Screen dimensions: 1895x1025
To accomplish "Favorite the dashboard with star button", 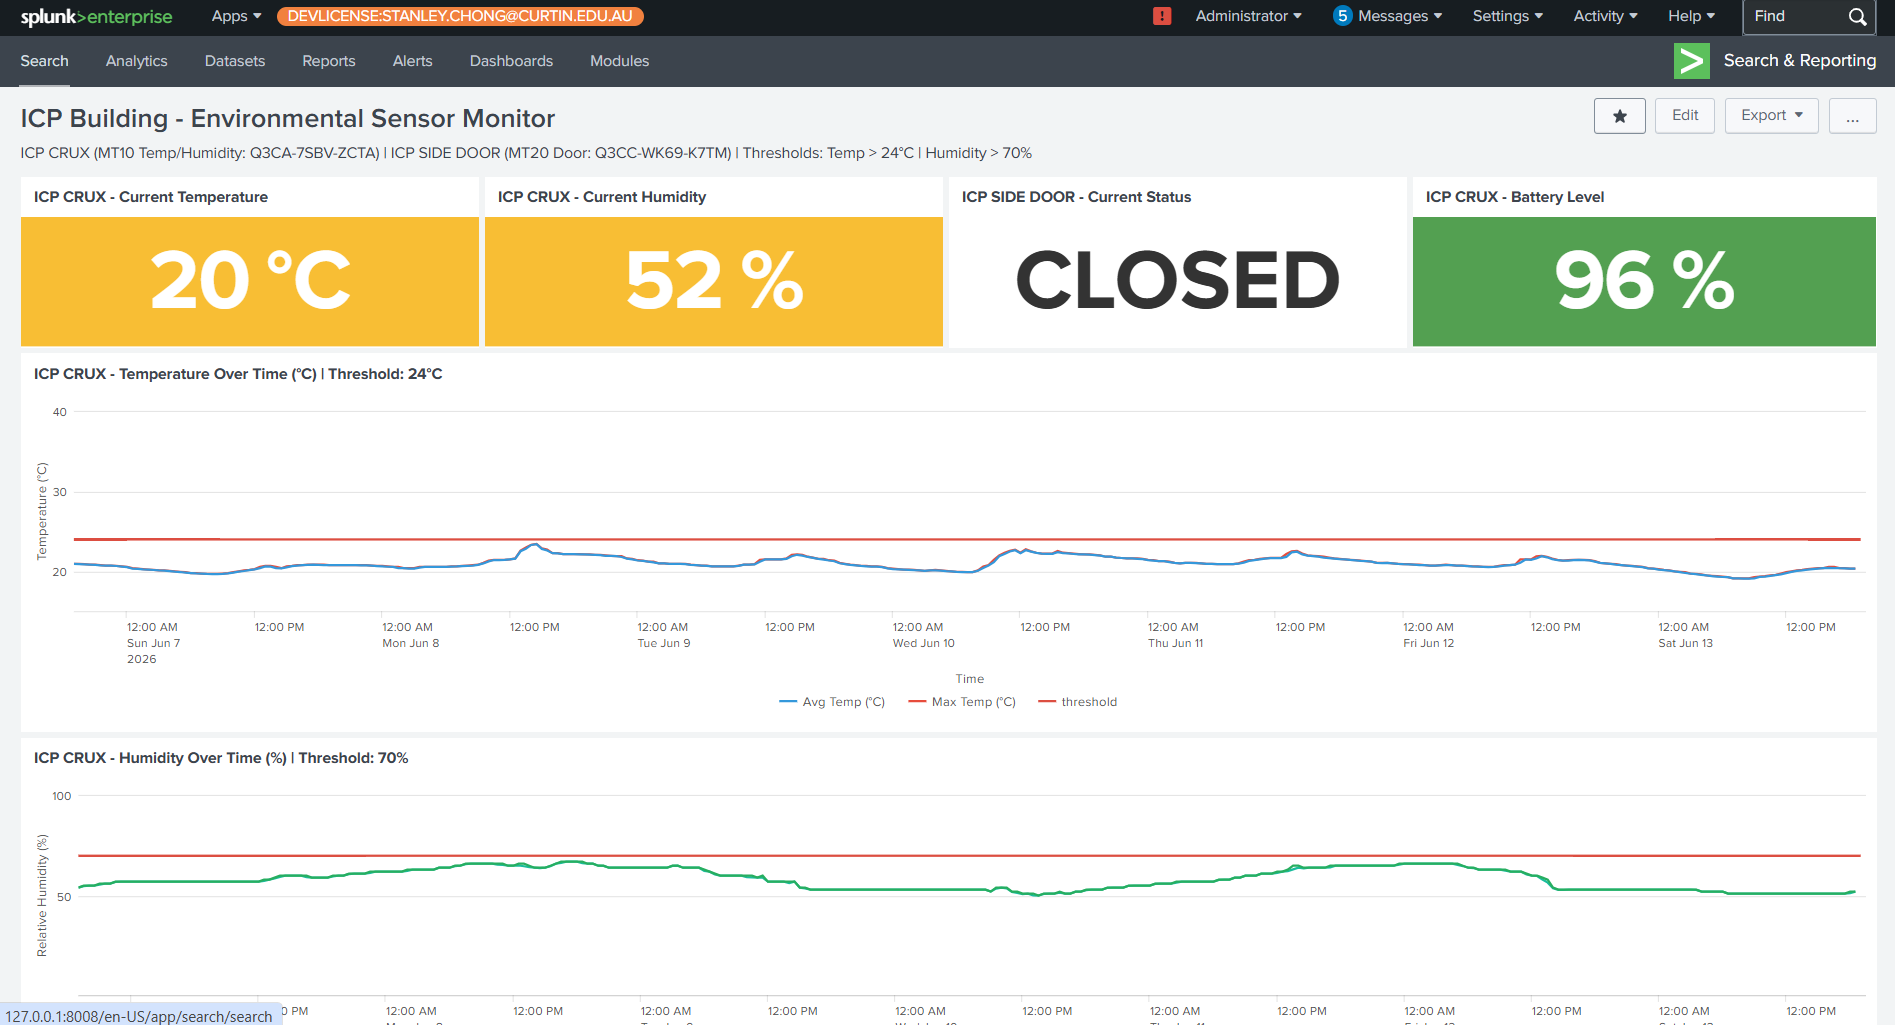I will (x=1620, y=116).
